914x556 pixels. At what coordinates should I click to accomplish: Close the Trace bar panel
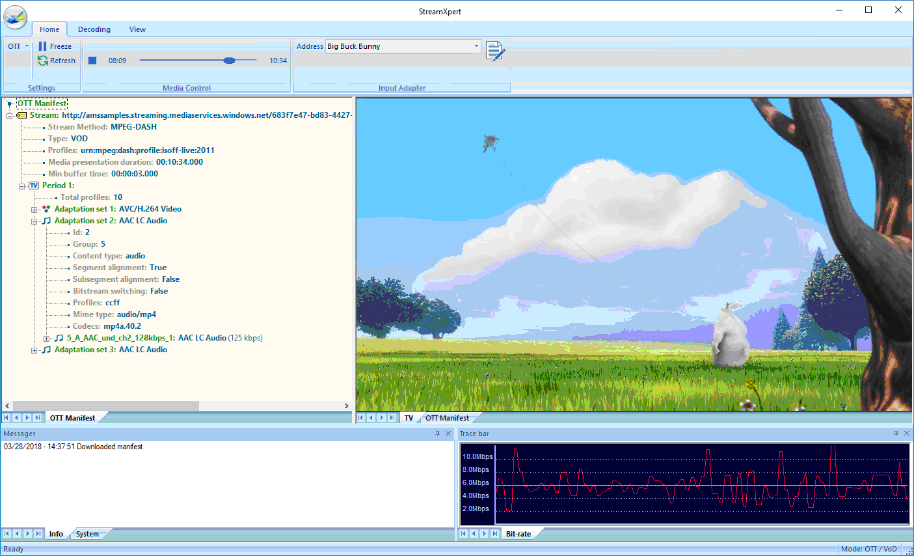click(906, 433)
